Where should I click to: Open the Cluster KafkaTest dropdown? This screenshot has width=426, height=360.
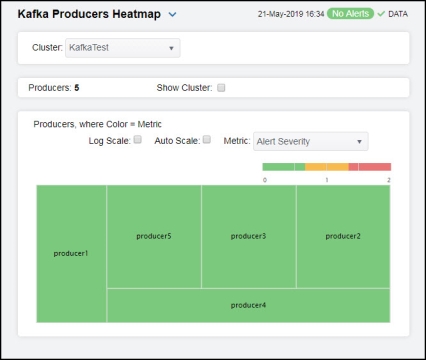pos(123,48)
